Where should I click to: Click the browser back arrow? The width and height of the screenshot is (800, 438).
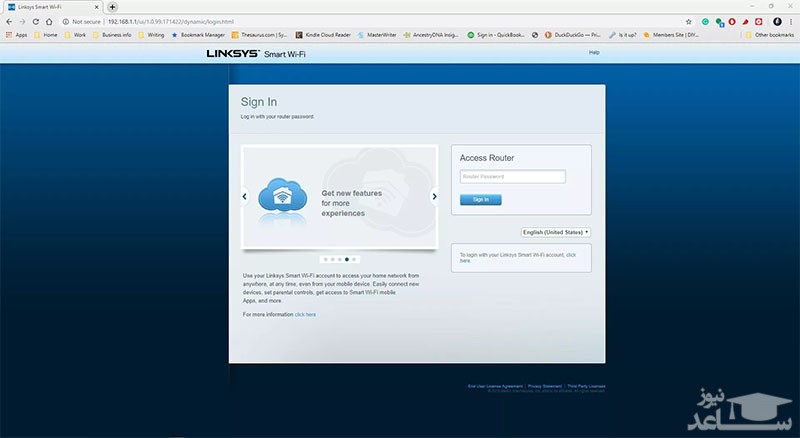click(x=9, y=20)
